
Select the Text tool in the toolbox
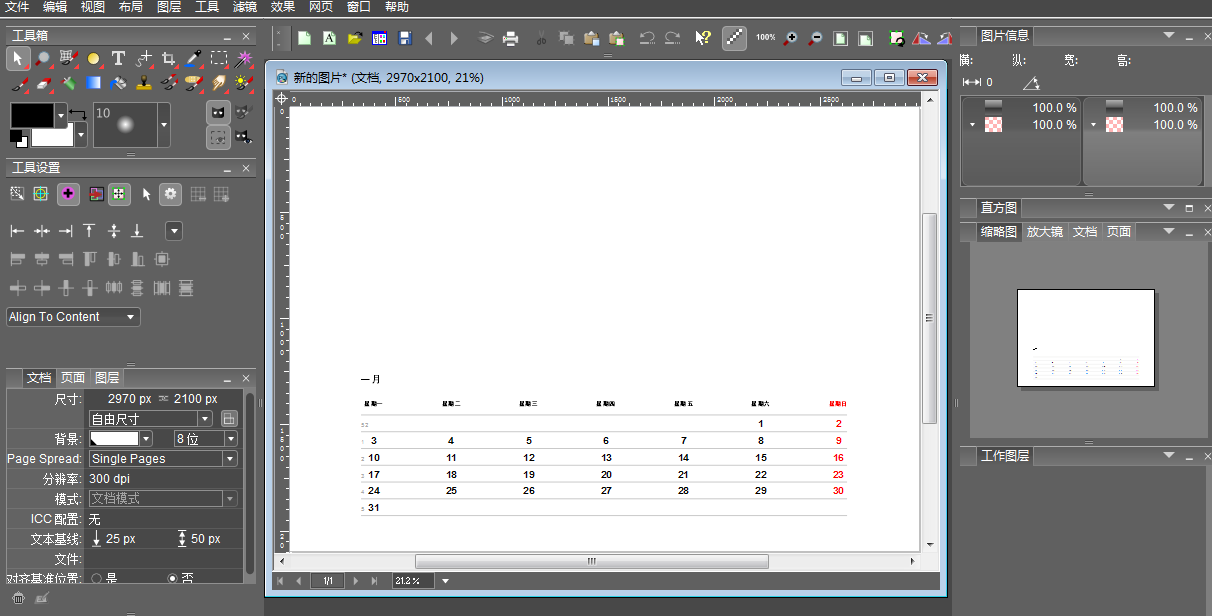118,58
